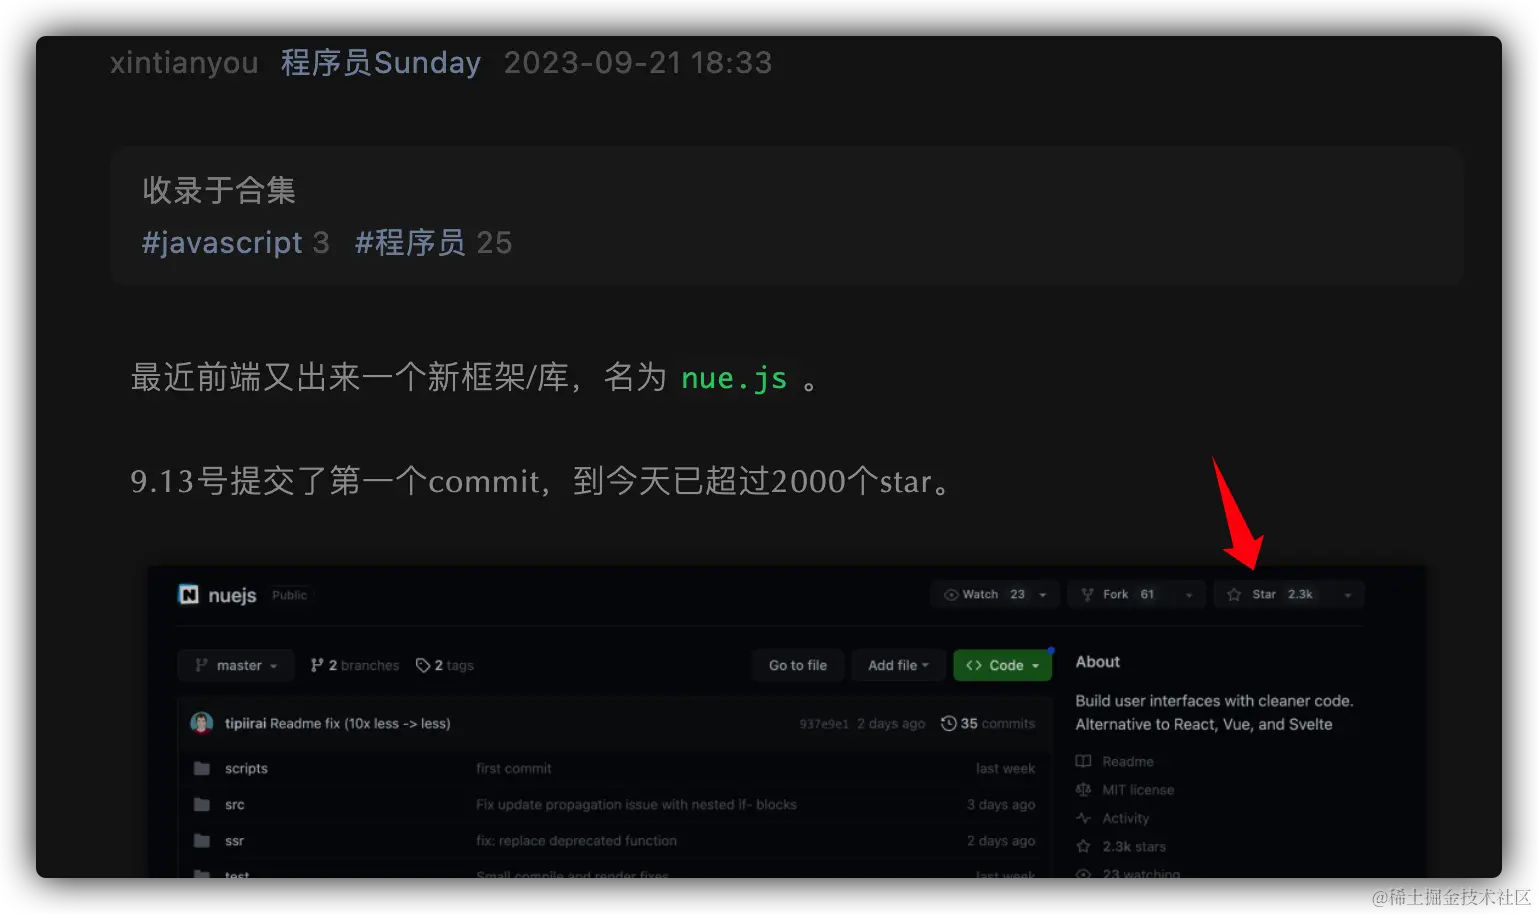The image size is (1538, 914).
Task: Open the Readme link in About
Action: click(x=1128, y=761)
